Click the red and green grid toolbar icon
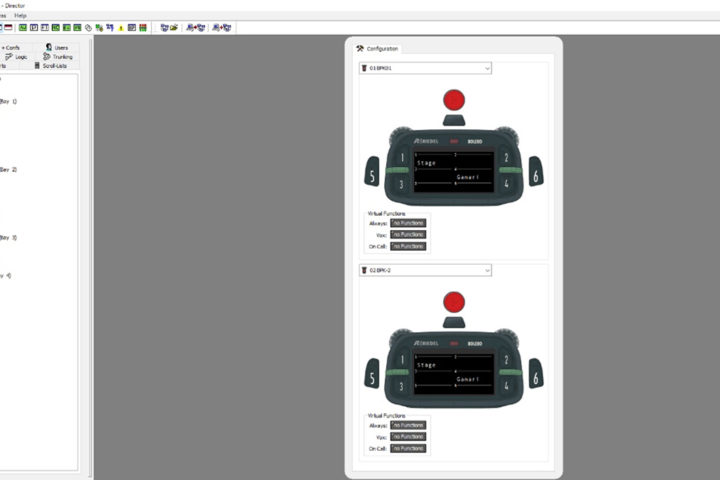Image resolution: width=720 pixels, height=480 pixels. (143, 28)
